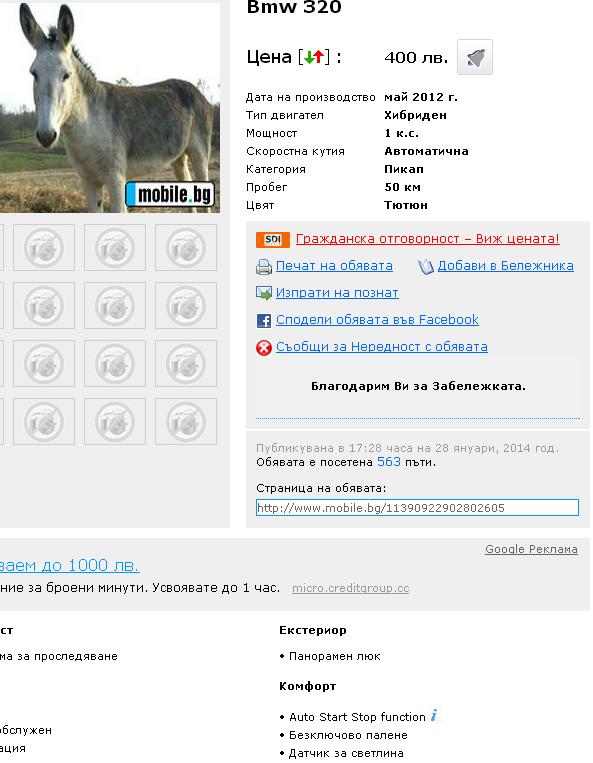Click the Facebook icon
The image size is (593, 763).
point(264,321)
